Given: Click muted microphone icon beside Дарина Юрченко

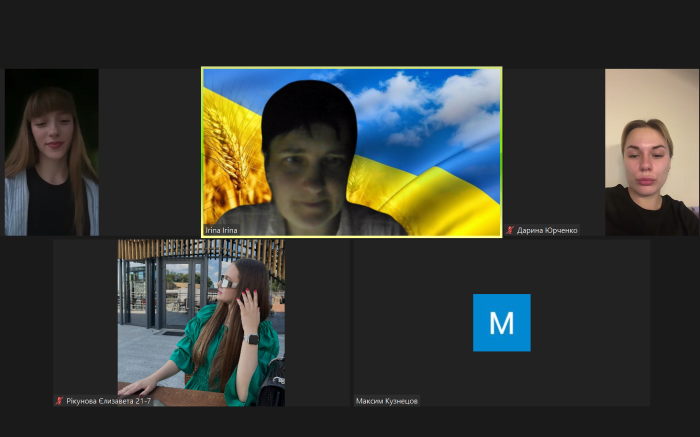Looking at the screenshot, I should coord(510,230).
